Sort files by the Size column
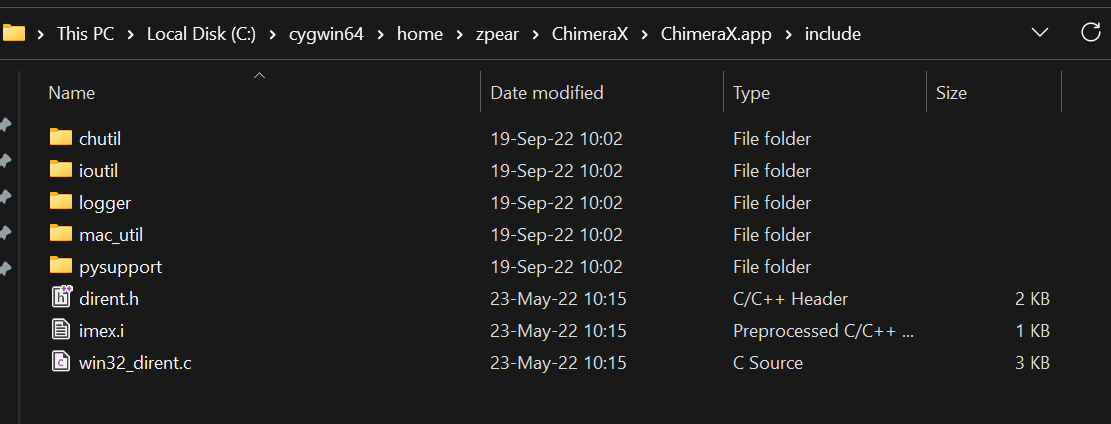This screenshot has height=424, width=1111. [x=951, y=93]
